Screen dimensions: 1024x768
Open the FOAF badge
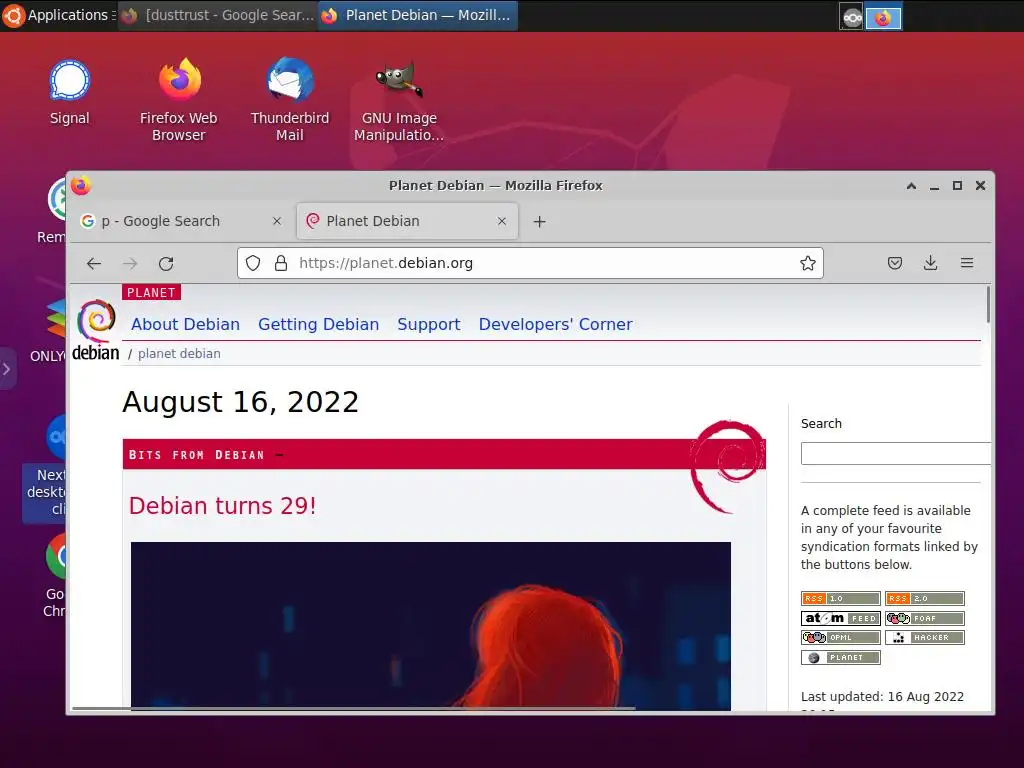925,618
